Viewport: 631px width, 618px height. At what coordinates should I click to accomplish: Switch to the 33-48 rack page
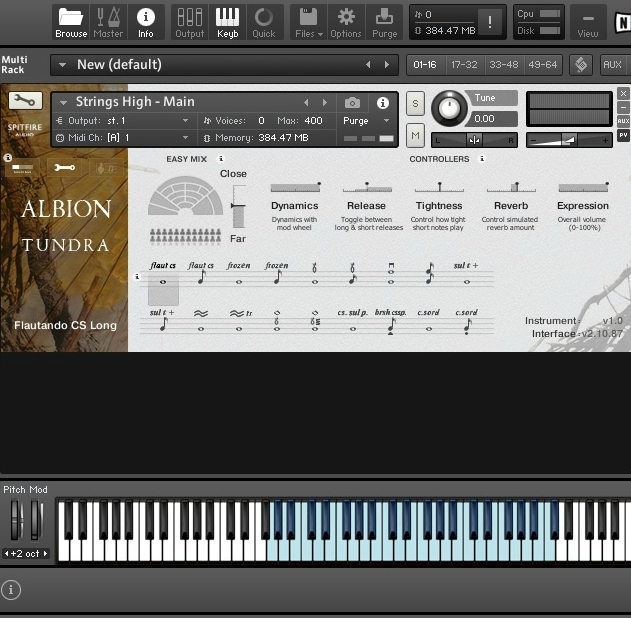[x=503, y=65]
